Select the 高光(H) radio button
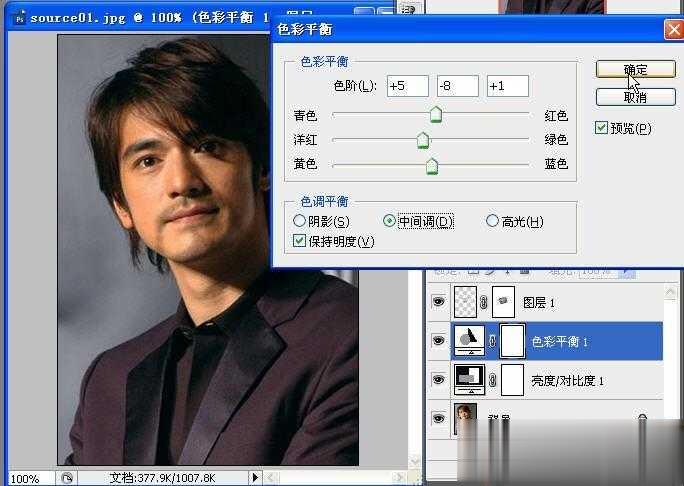This screenshot has width=684, height=486. 492,221
